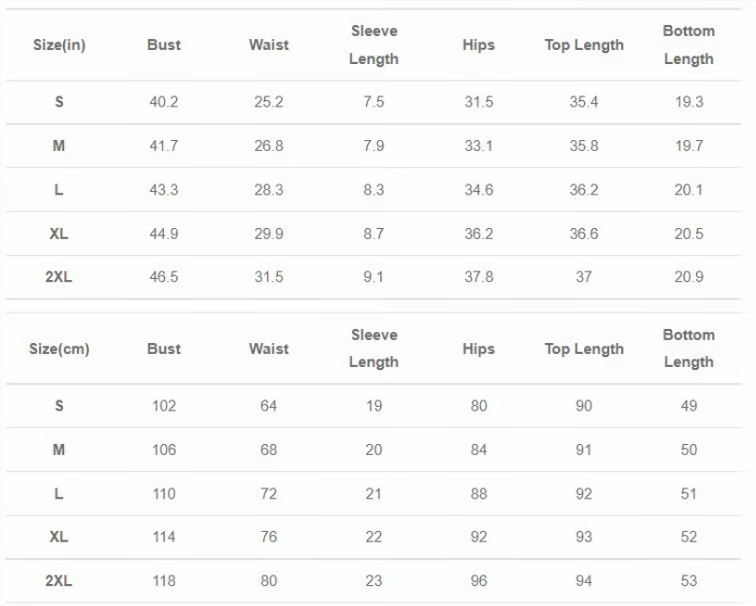Screen dimensions: 756x606
Task: Select the Bust header in the inches table
Action: pyautogui.click(x=164, y=45)
